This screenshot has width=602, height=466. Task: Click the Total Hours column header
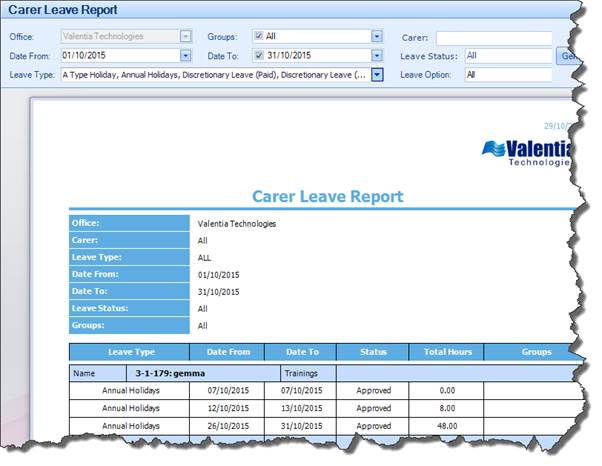(447, 352)
